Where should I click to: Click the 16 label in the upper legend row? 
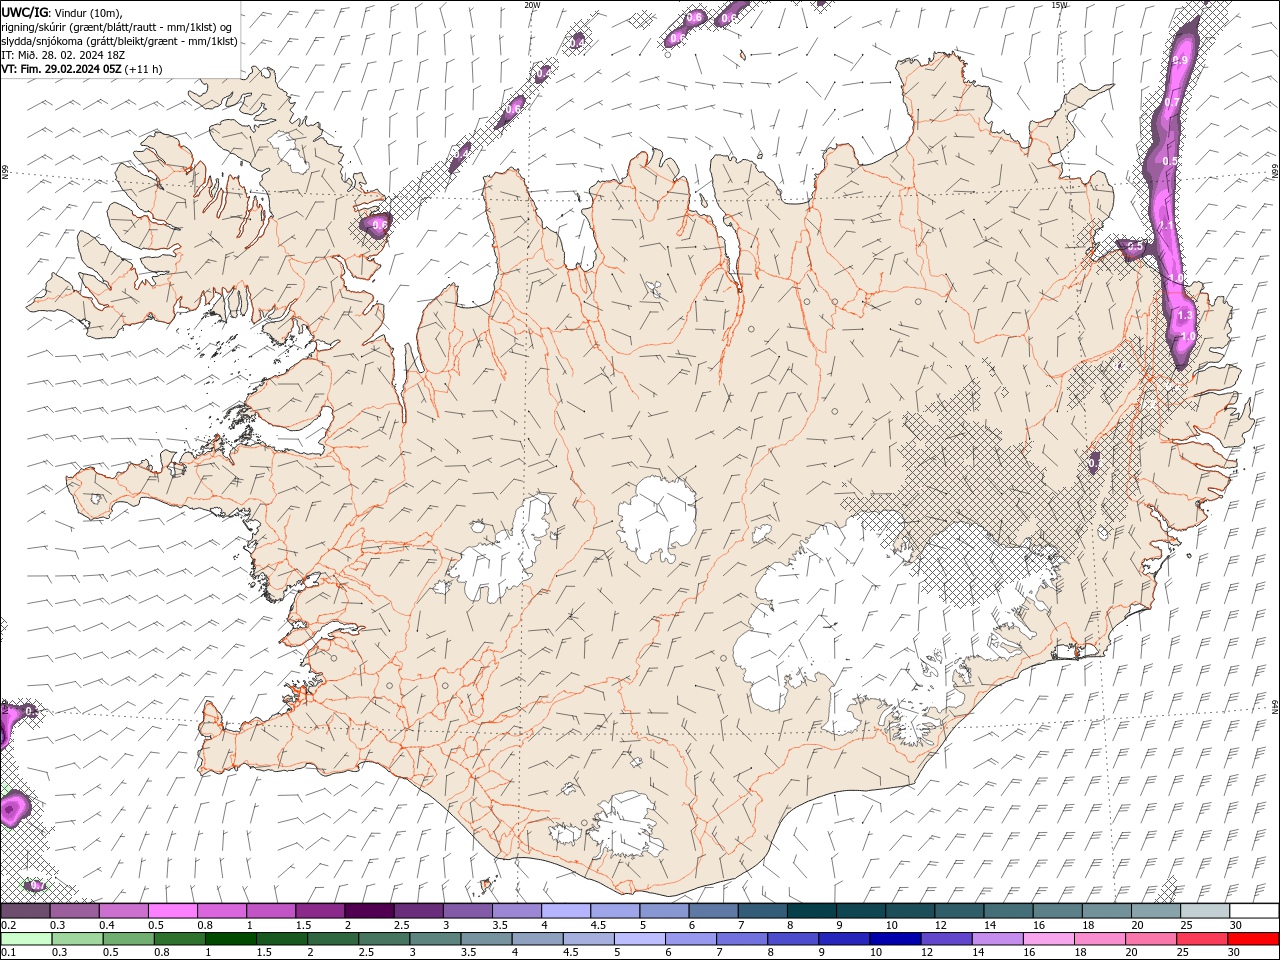click(1039, 925)
